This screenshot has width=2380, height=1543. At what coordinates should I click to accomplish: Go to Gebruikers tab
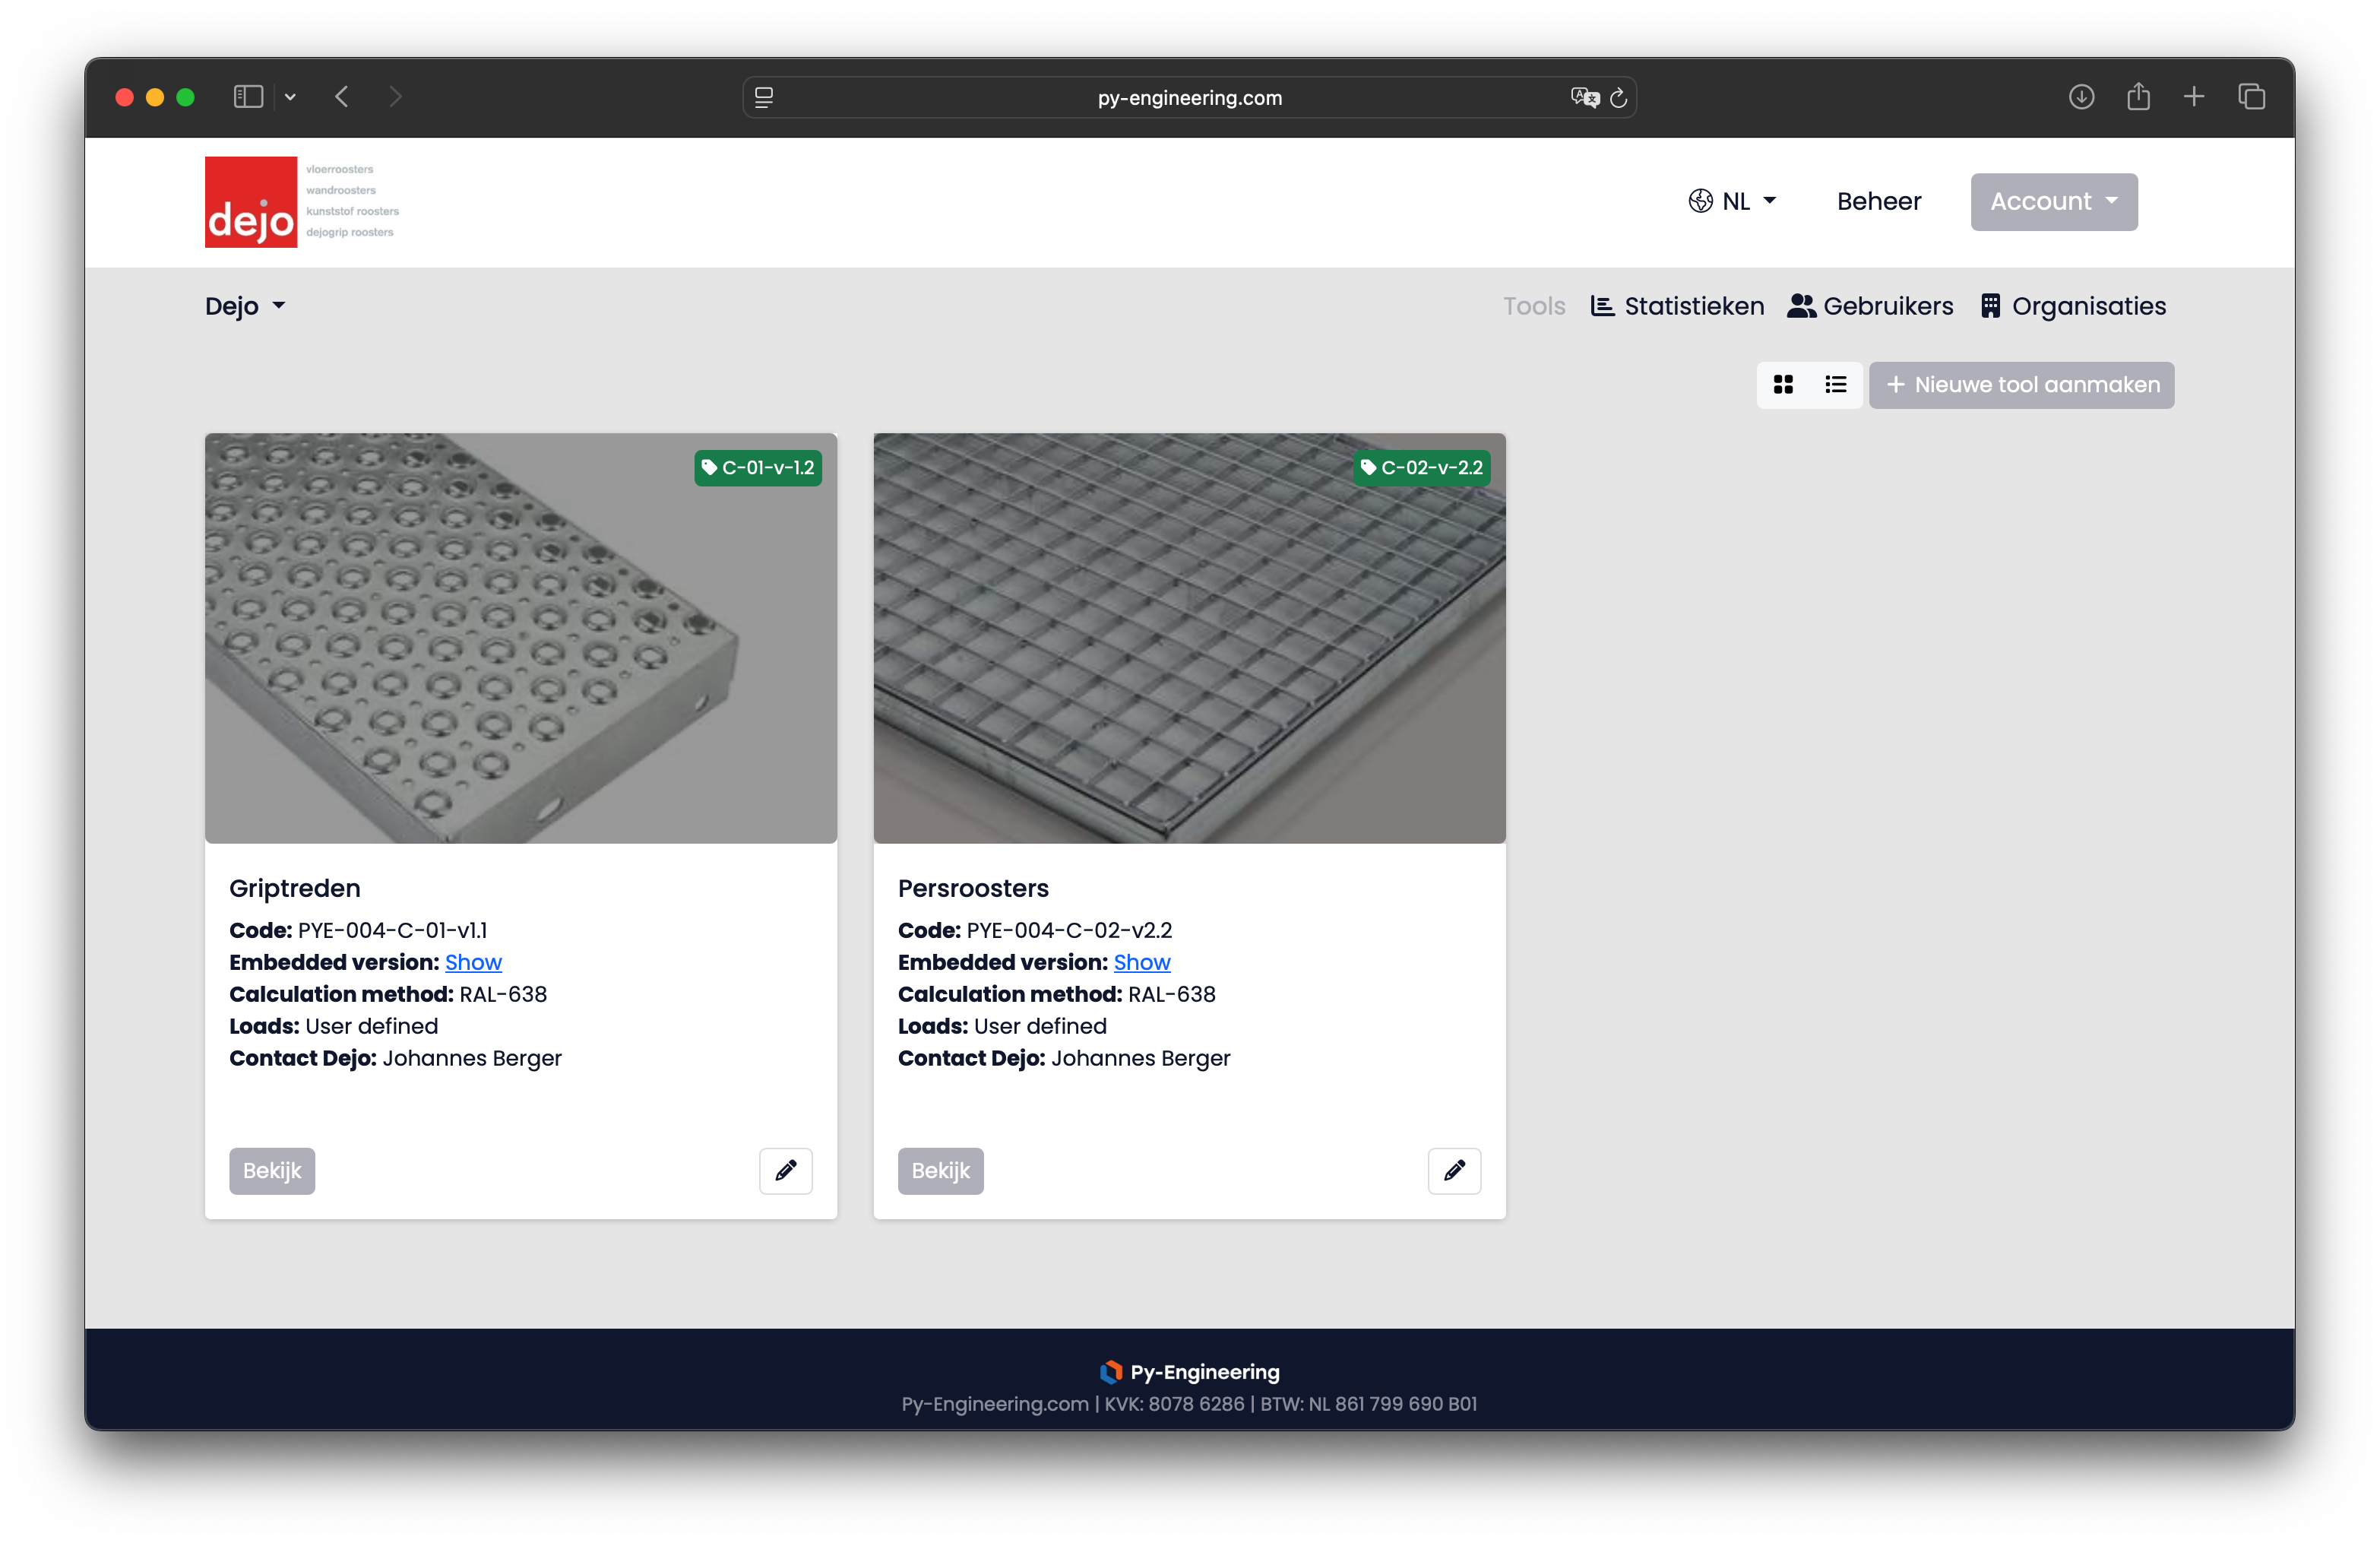(x=1870, y=306)
